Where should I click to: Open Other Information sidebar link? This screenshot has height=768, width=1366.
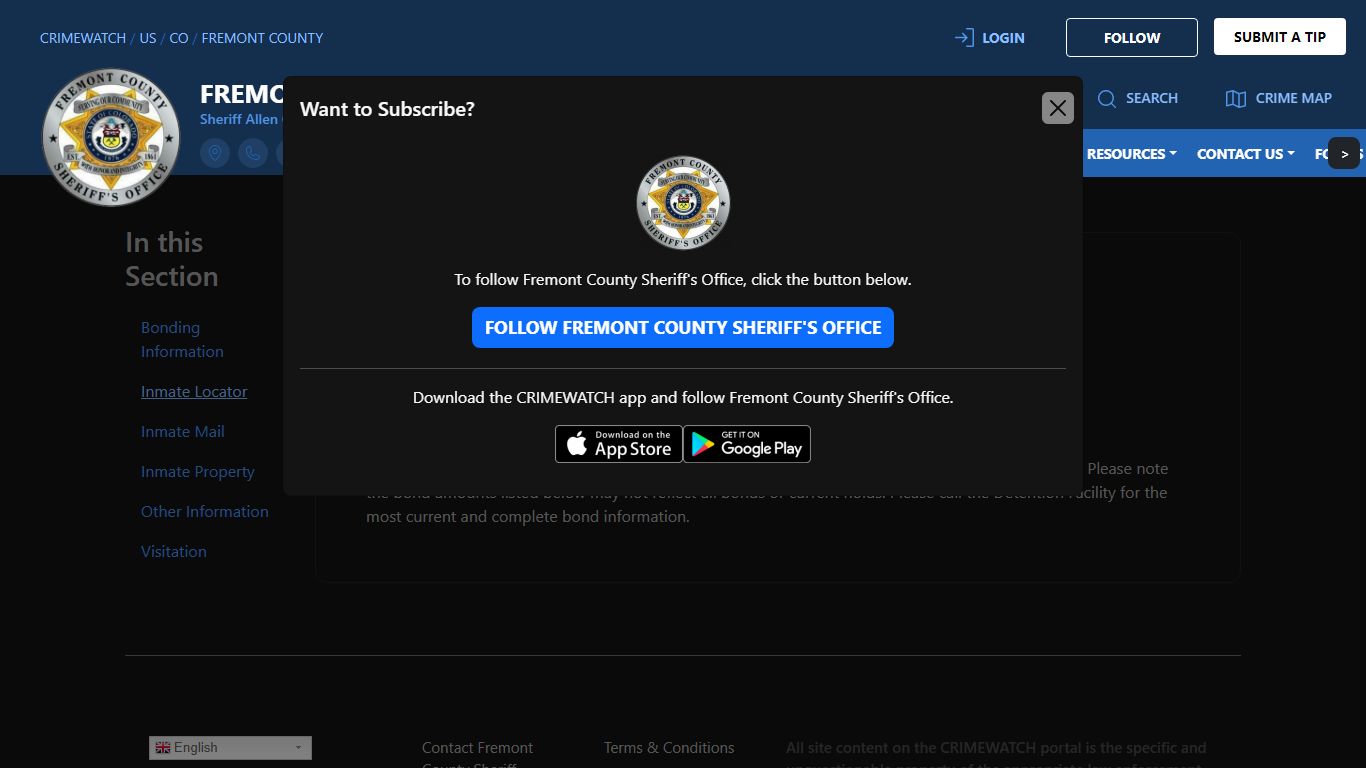point(205,512)
